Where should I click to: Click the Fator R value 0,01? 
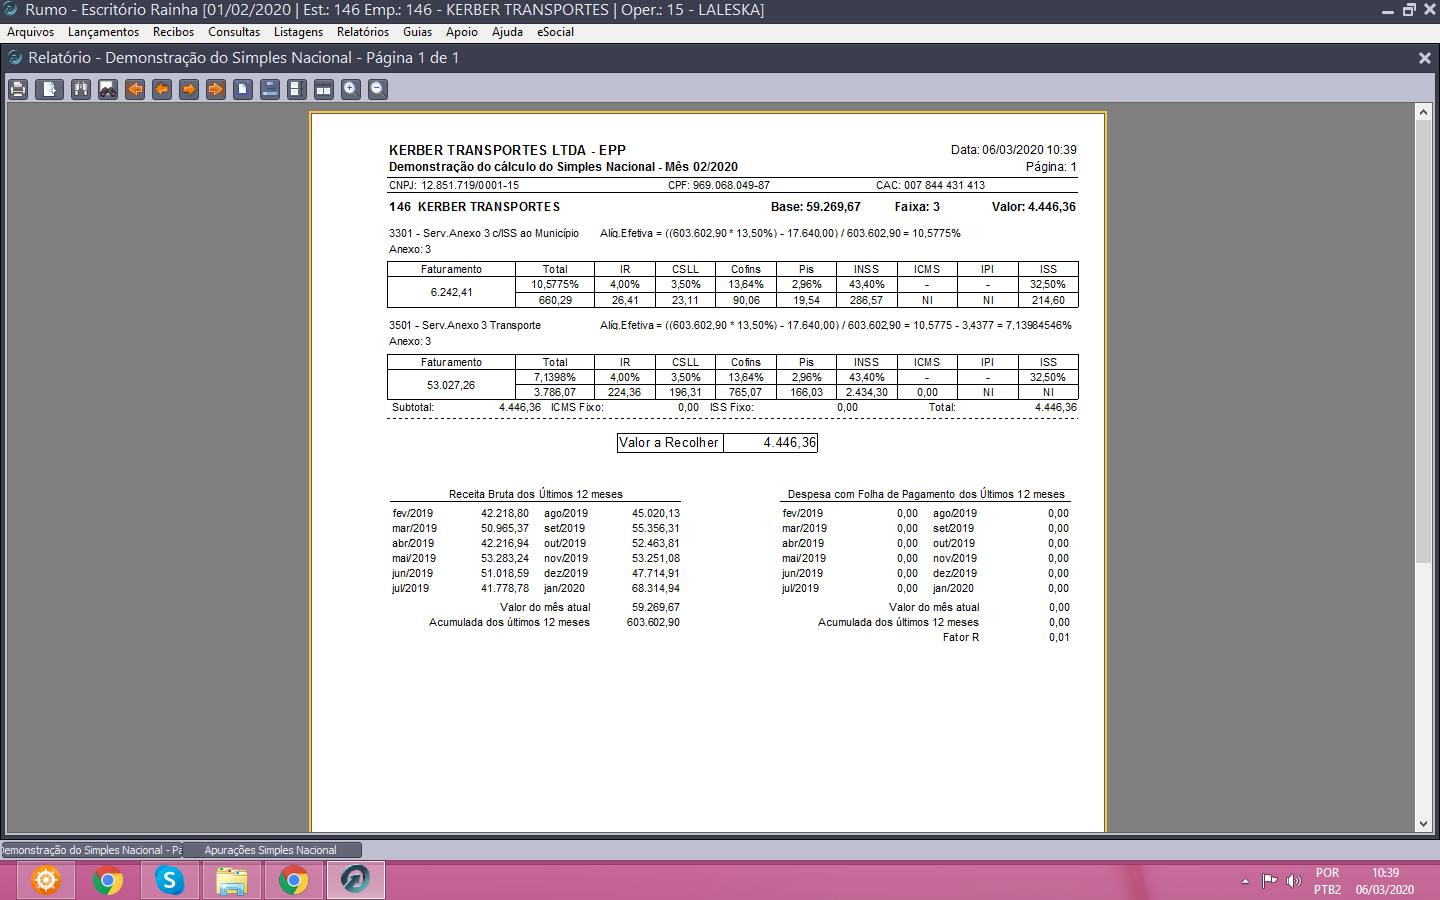(x=1059, y=637)
